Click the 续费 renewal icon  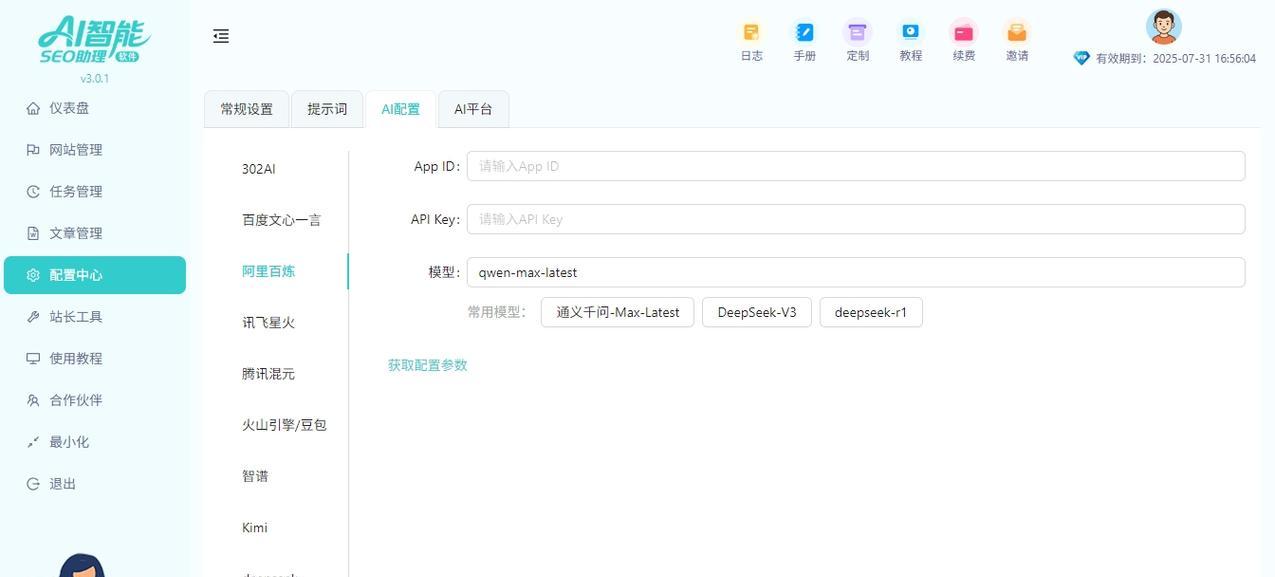click(963, 33)
